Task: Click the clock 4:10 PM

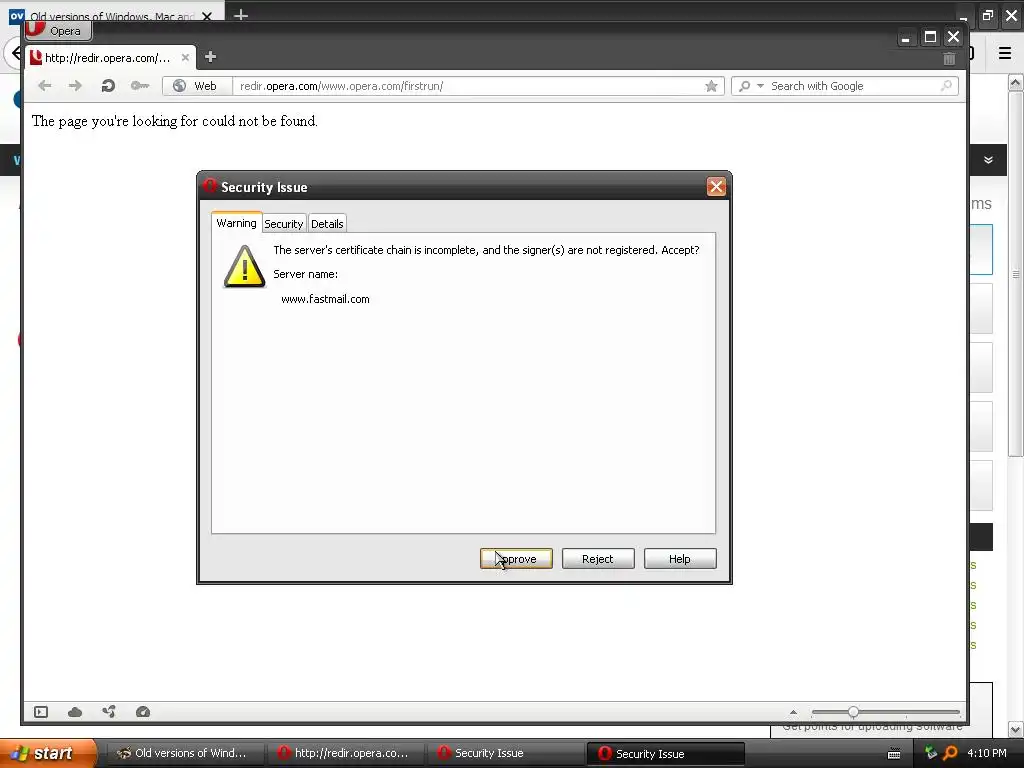Action: tap(987, 753)
